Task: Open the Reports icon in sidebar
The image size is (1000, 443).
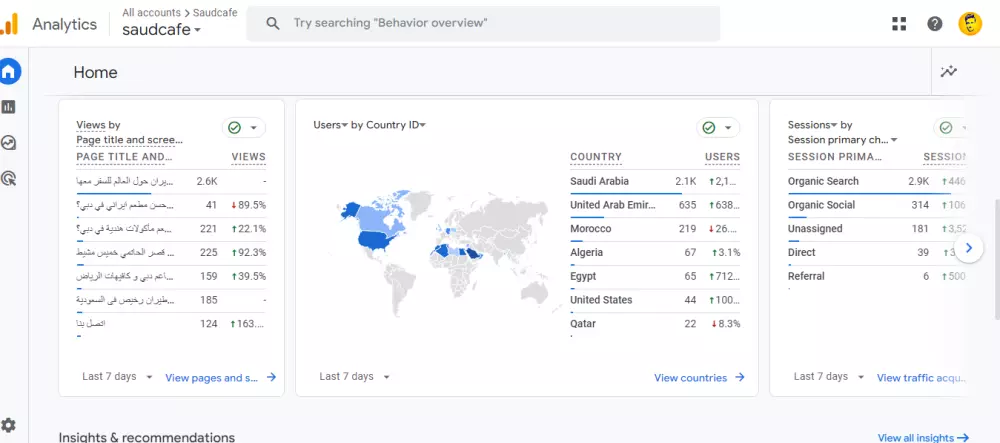Action: coord(9,107)
